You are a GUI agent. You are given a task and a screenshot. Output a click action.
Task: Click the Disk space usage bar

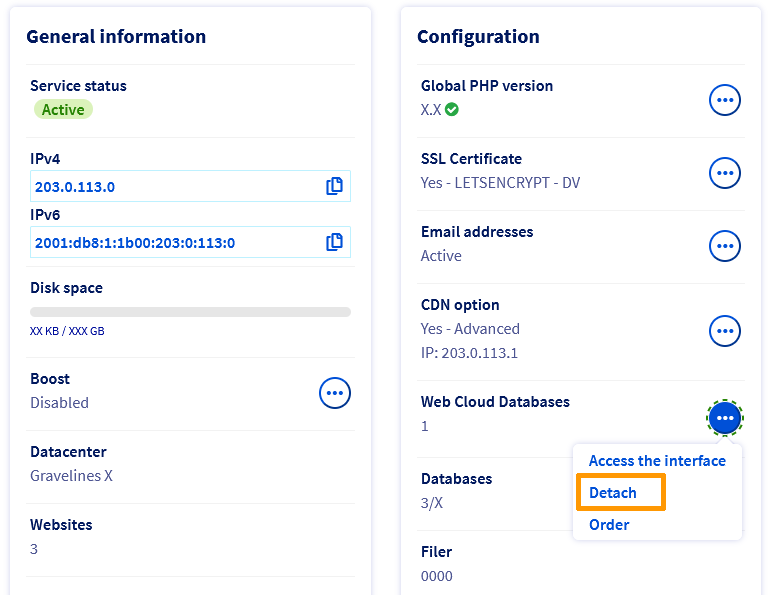pos(190,312)
